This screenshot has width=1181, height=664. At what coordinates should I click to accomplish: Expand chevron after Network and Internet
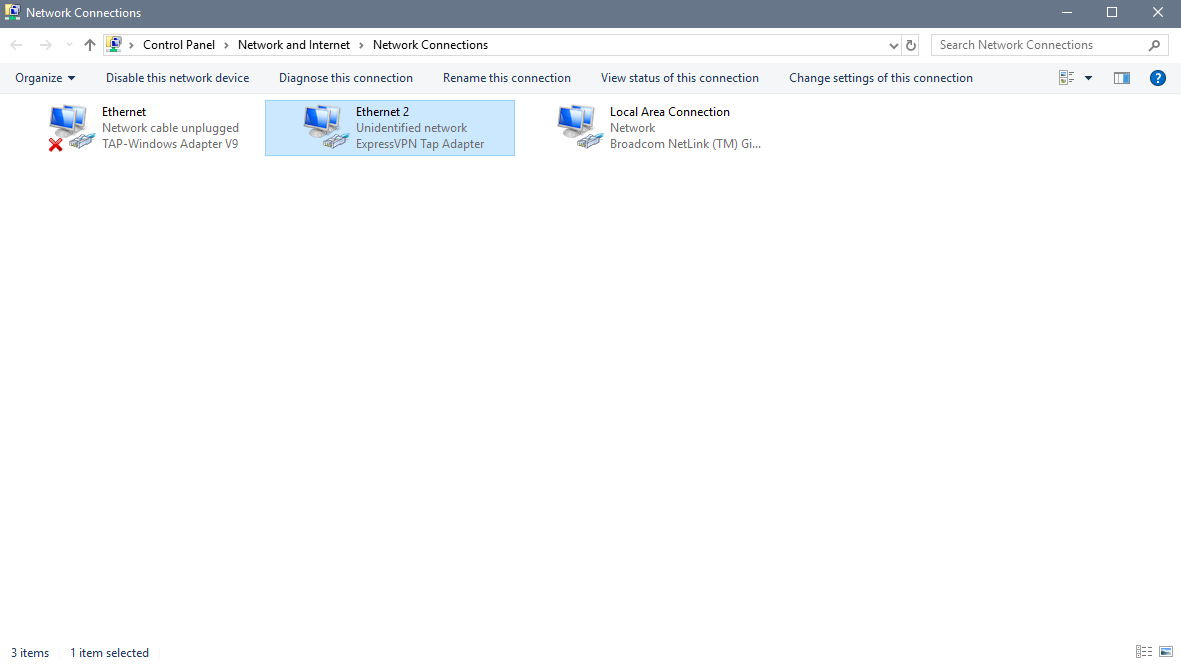362,45
